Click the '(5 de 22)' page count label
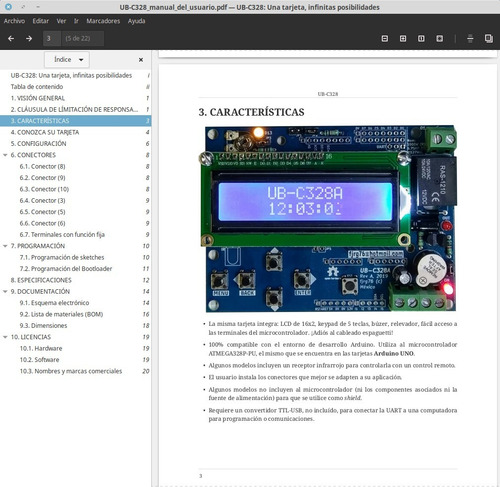This screenshot has height=487, width=500. click(78, 38)
